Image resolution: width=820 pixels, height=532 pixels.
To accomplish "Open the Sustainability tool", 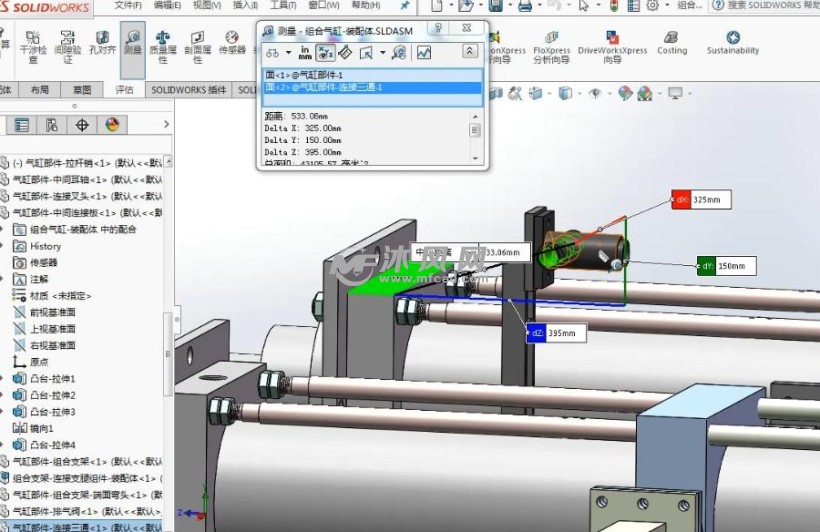I will coord(733,42).
